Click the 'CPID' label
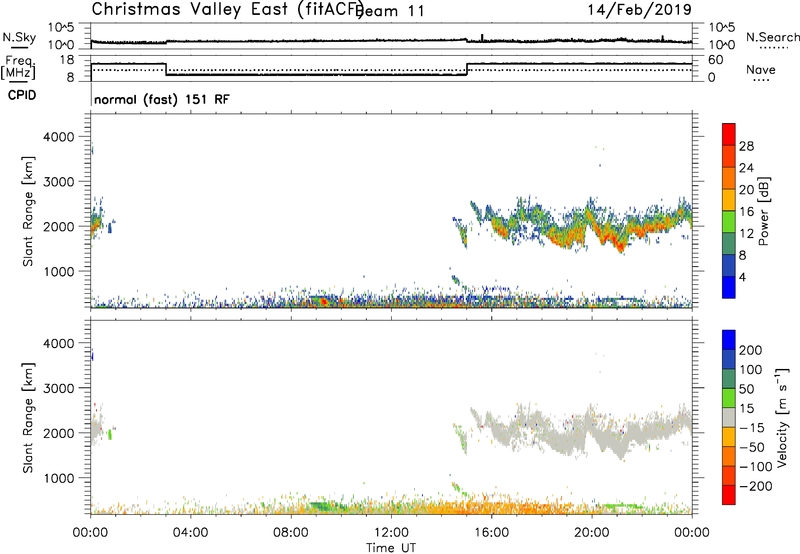 tap(22, 95)
